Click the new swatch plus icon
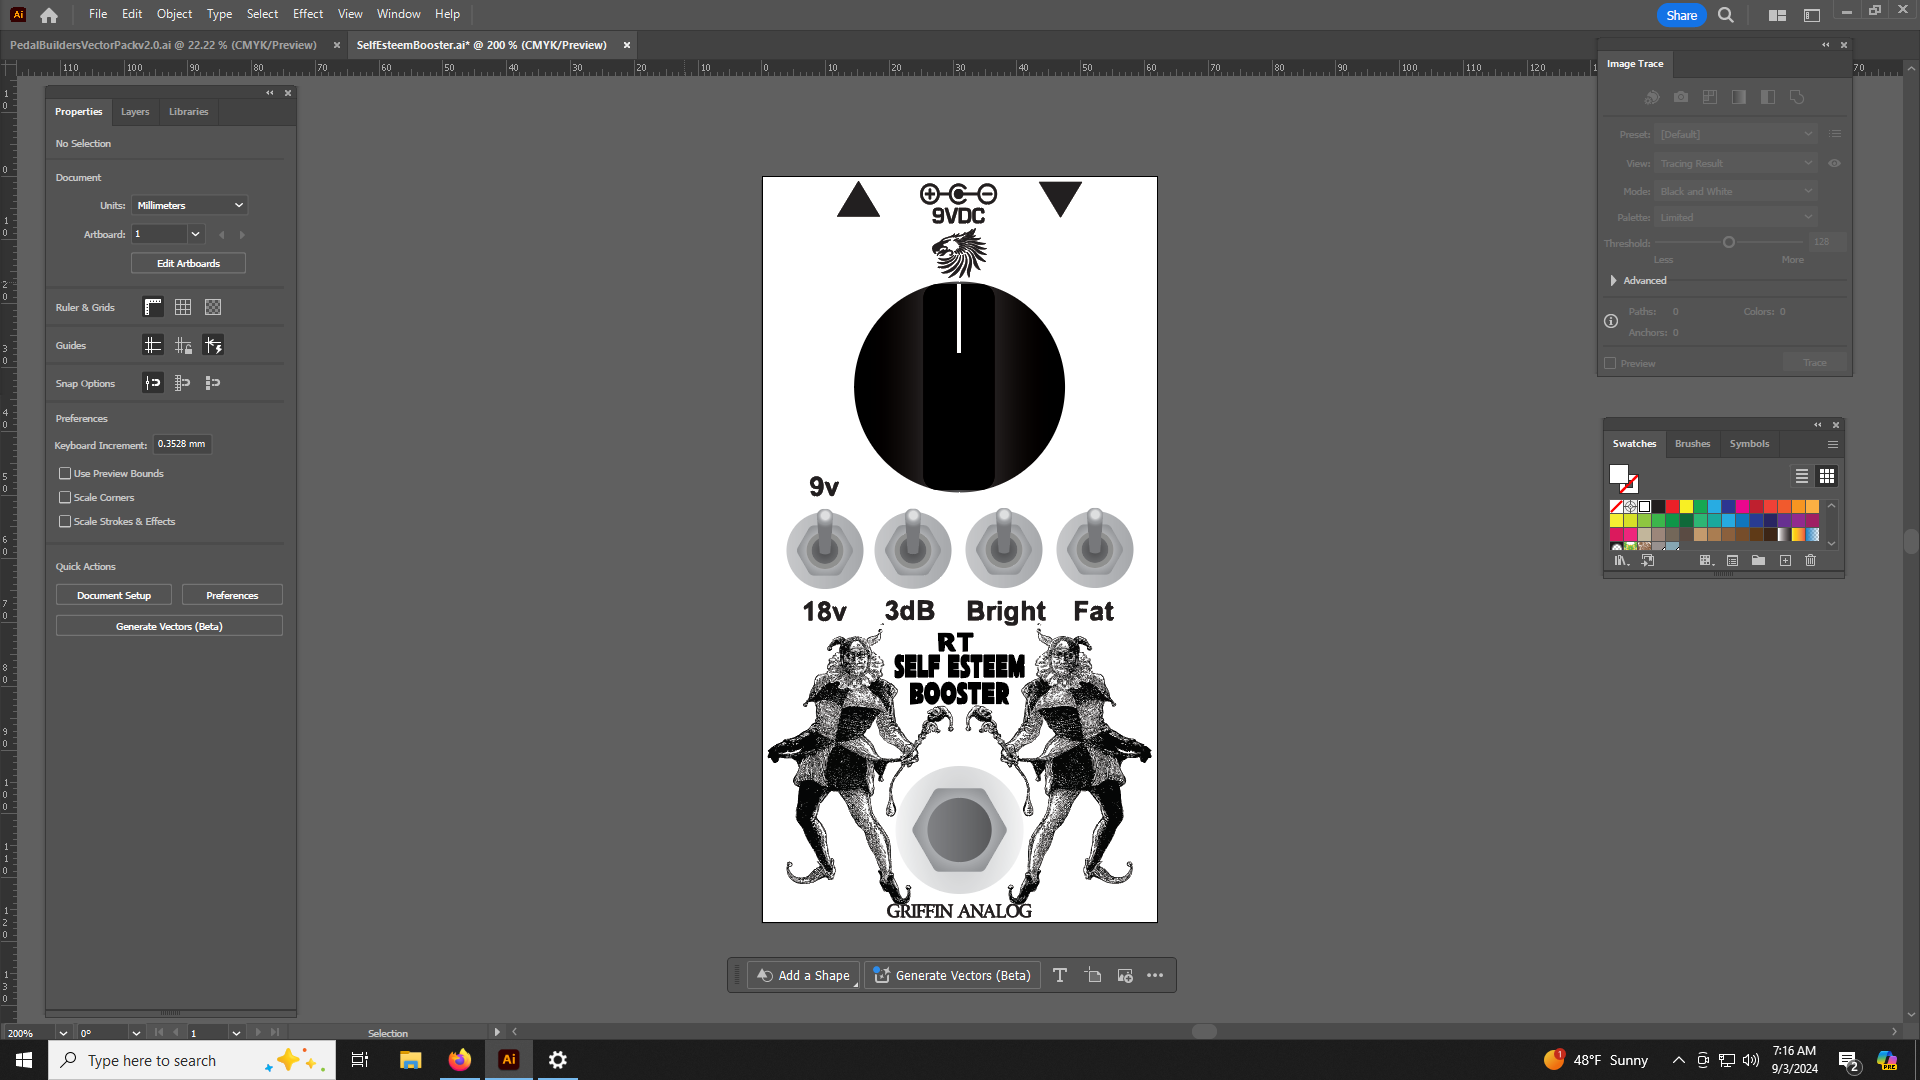The width and height of the screenshot is (1920, 1080). tap(1785, 561)
